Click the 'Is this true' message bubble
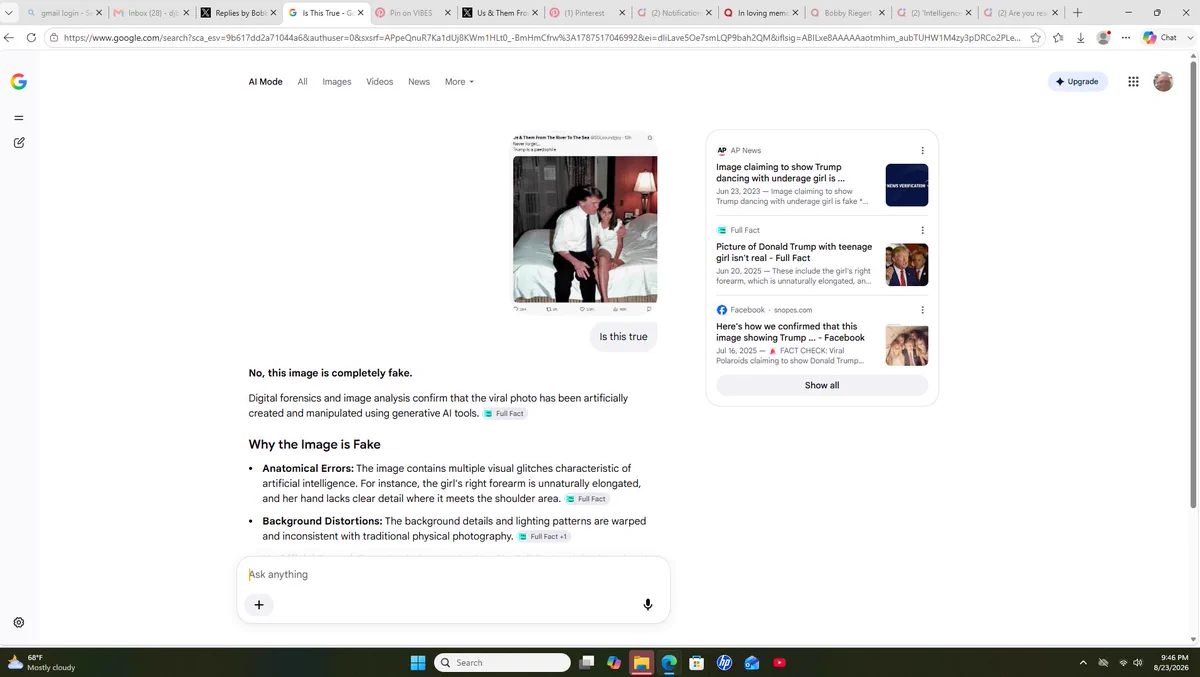The image size is (1200, 677). point(623,337)
